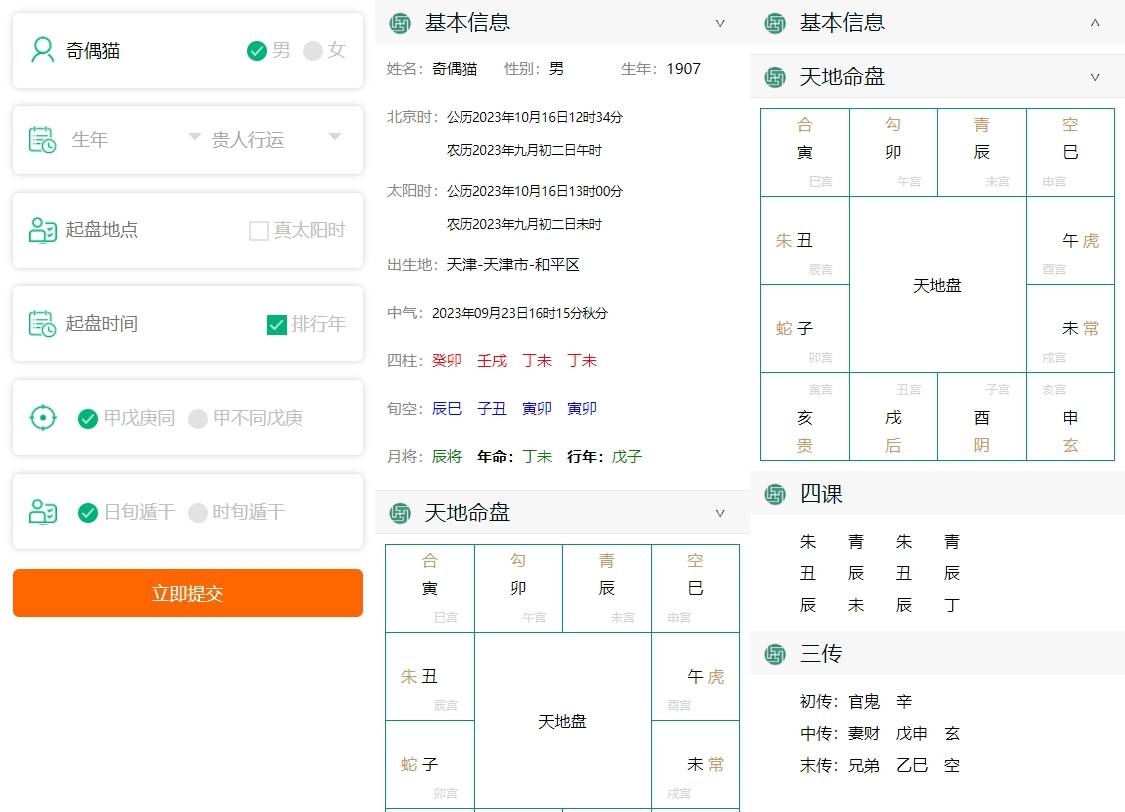Click the 空 巳 cell in right chart

coord(1070,152)
